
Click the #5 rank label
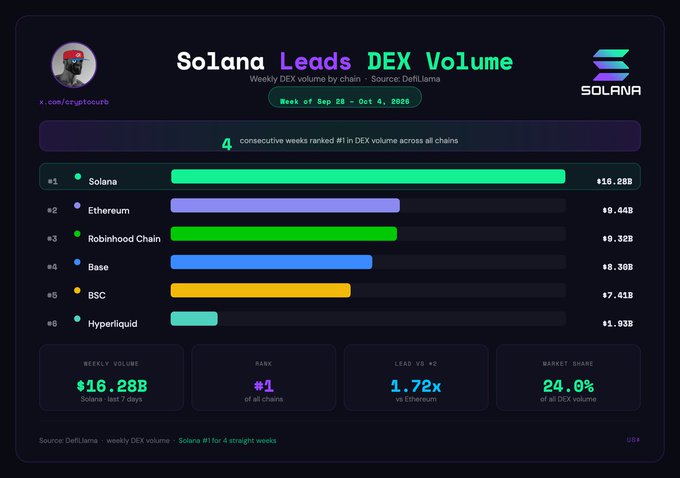52,295
